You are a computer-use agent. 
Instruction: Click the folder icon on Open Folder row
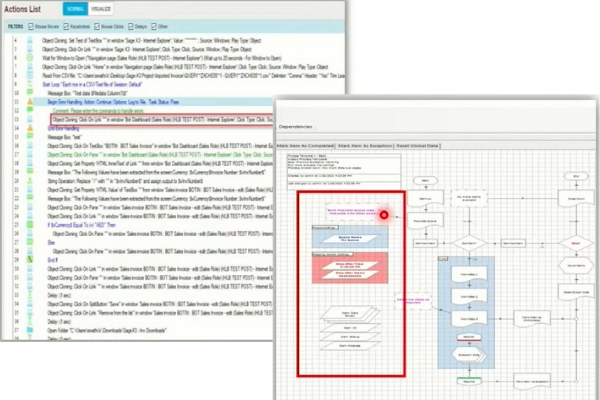coord(30,330)
